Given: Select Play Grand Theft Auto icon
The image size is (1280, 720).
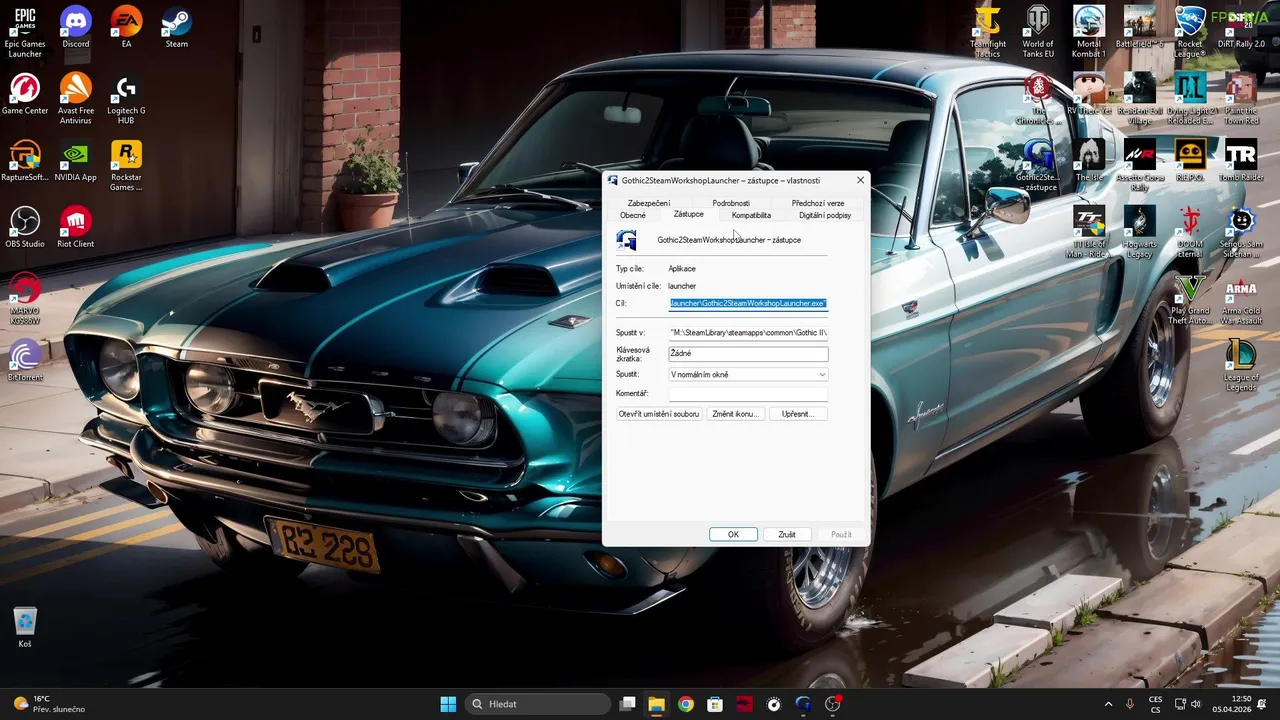Looking at the screenshot, I should pos(1190,299).
